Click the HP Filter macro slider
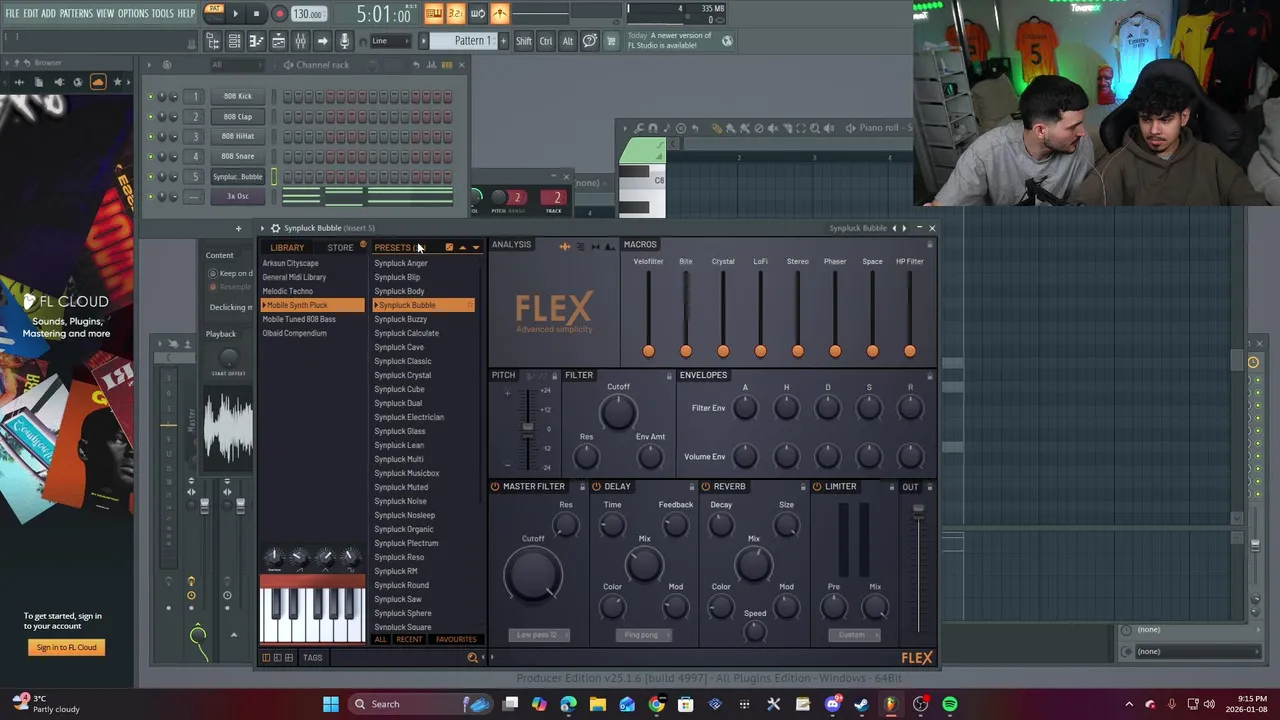 click(x=910, y=313)
